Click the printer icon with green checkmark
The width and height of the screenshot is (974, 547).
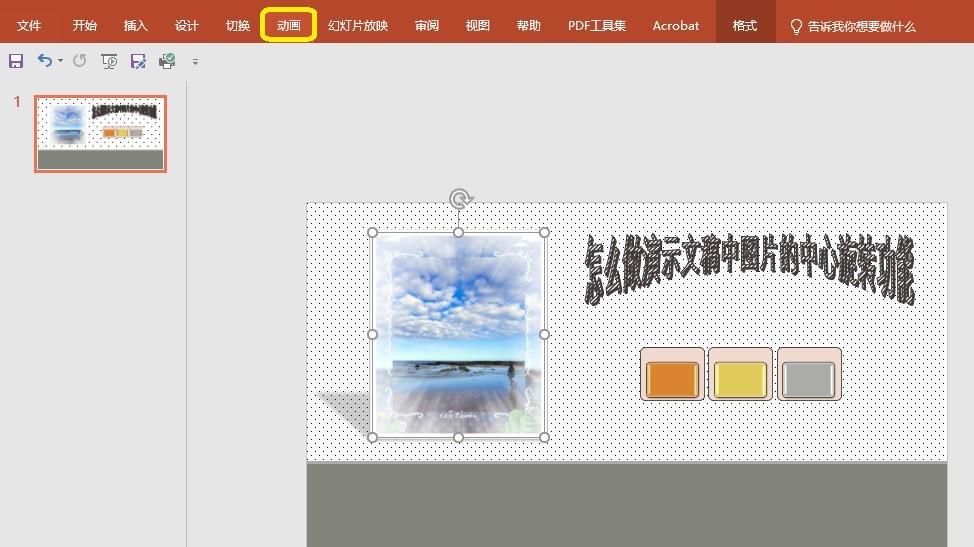pos(167,62)
